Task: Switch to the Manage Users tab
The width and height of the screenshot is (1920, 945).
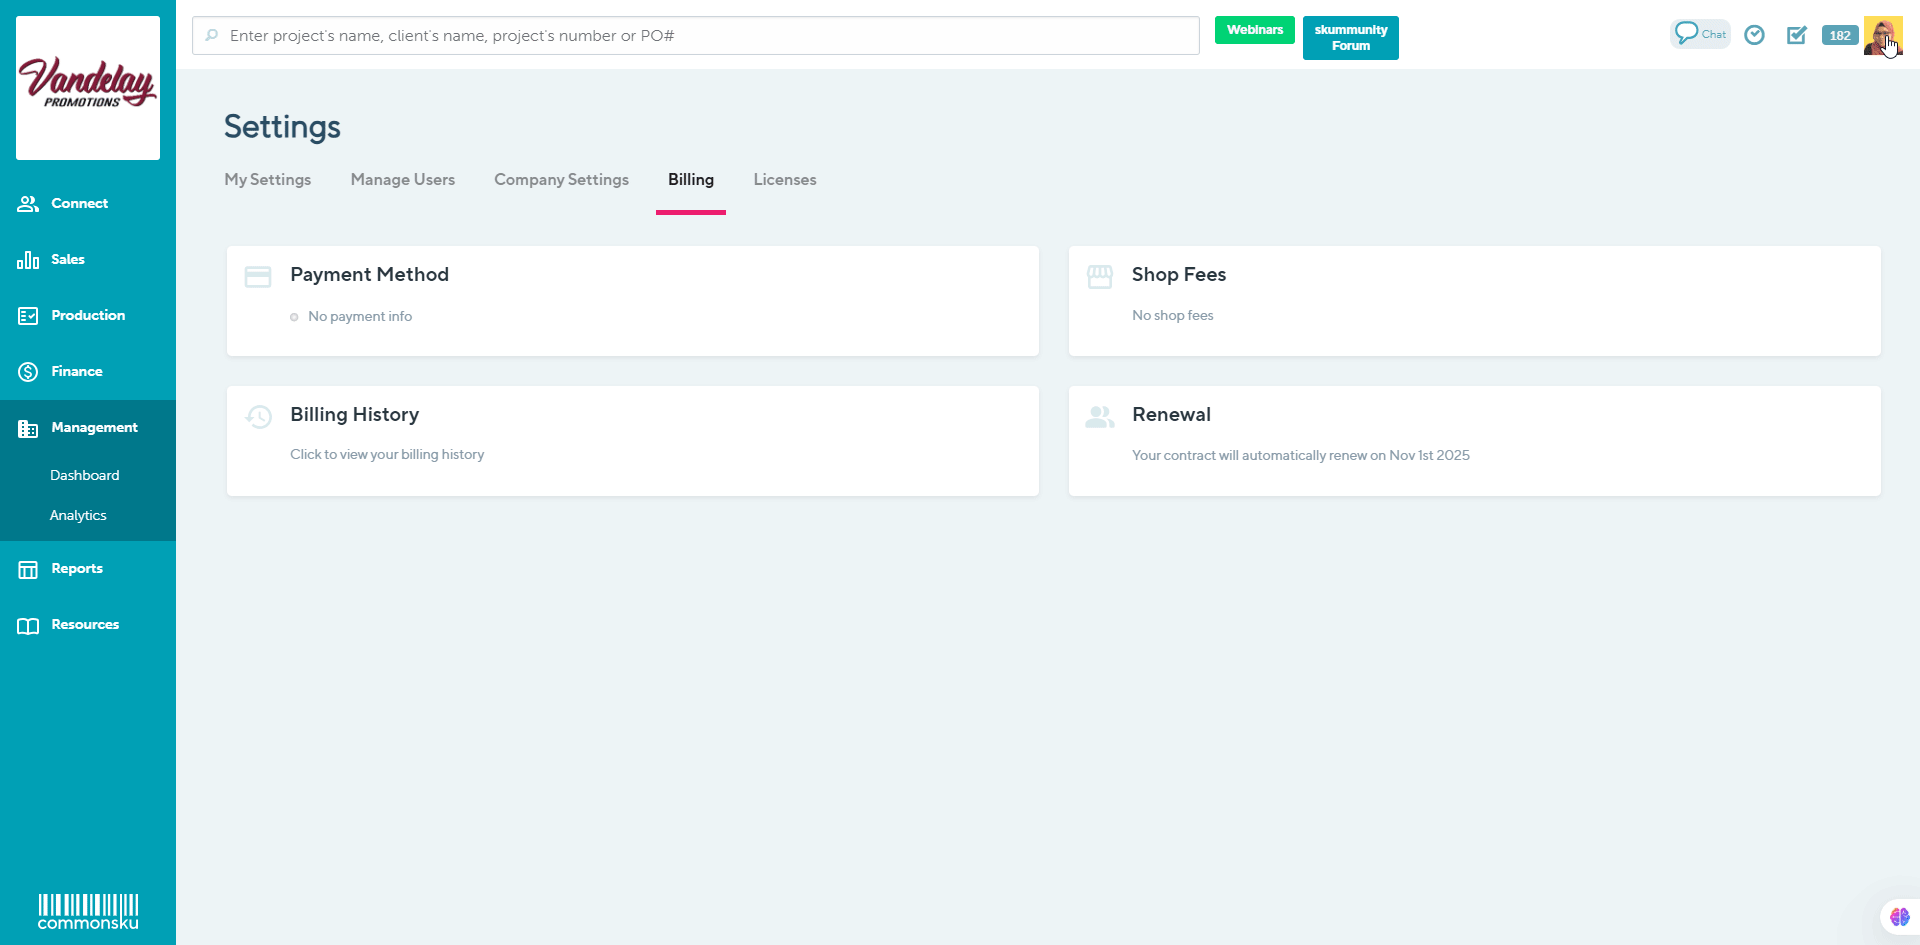Action: pos(403,180)
